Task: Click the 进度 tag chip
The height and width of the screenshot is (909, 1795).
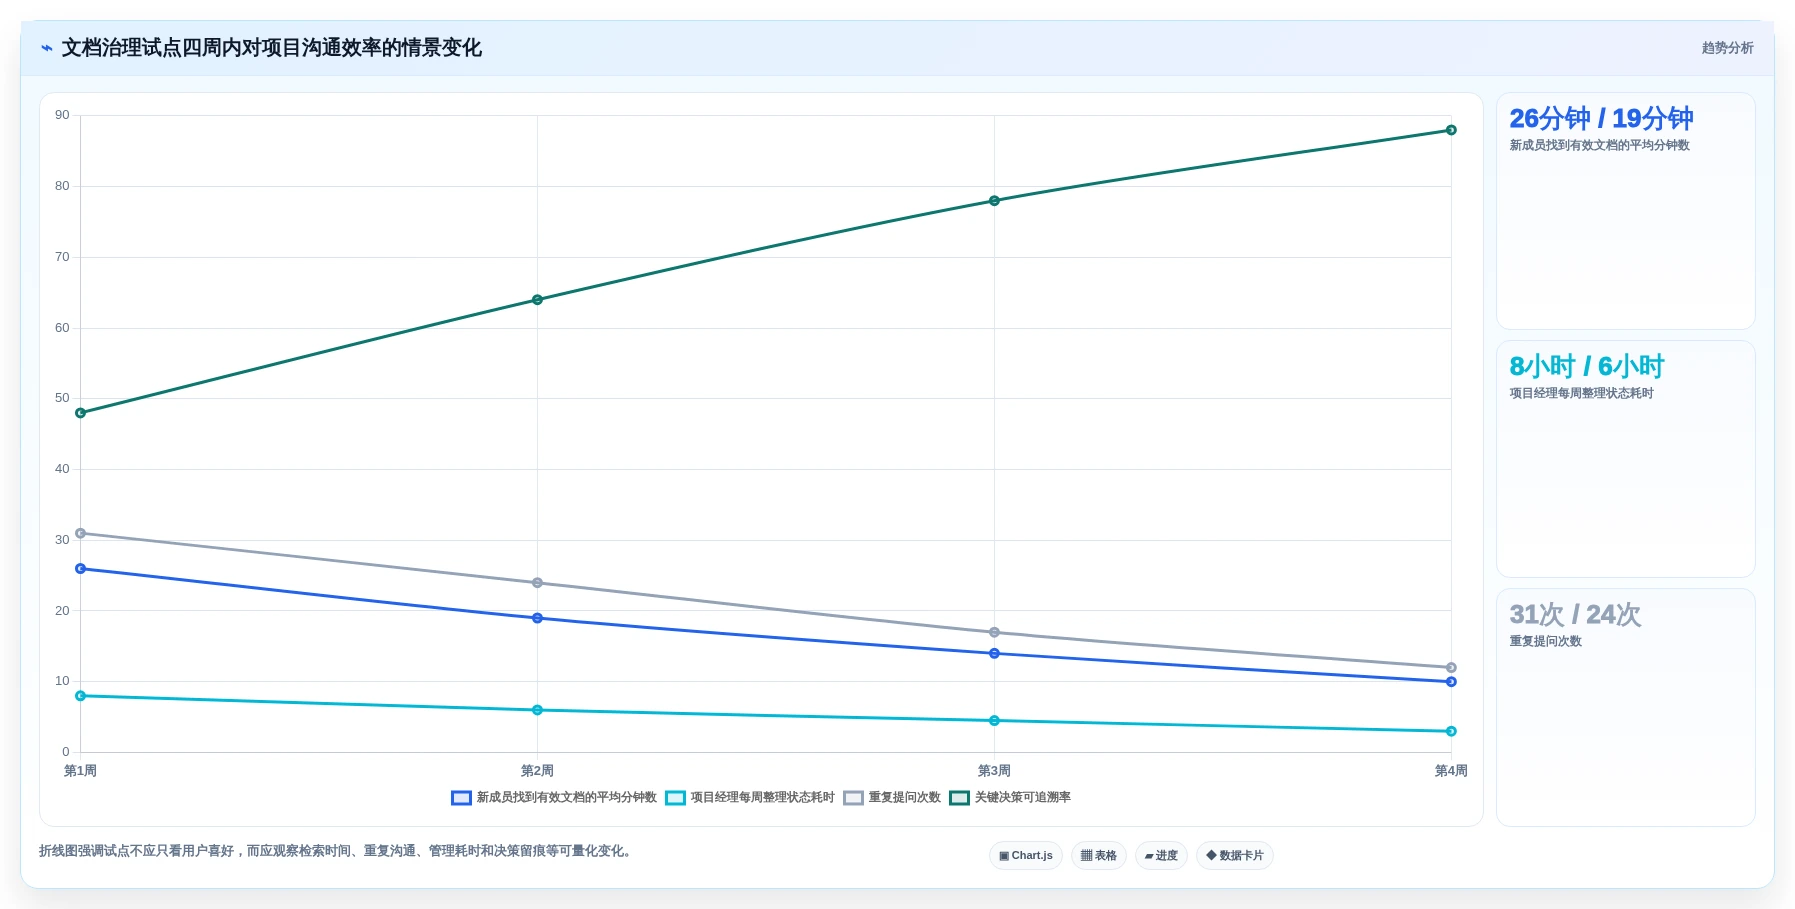Action: 1161,856
